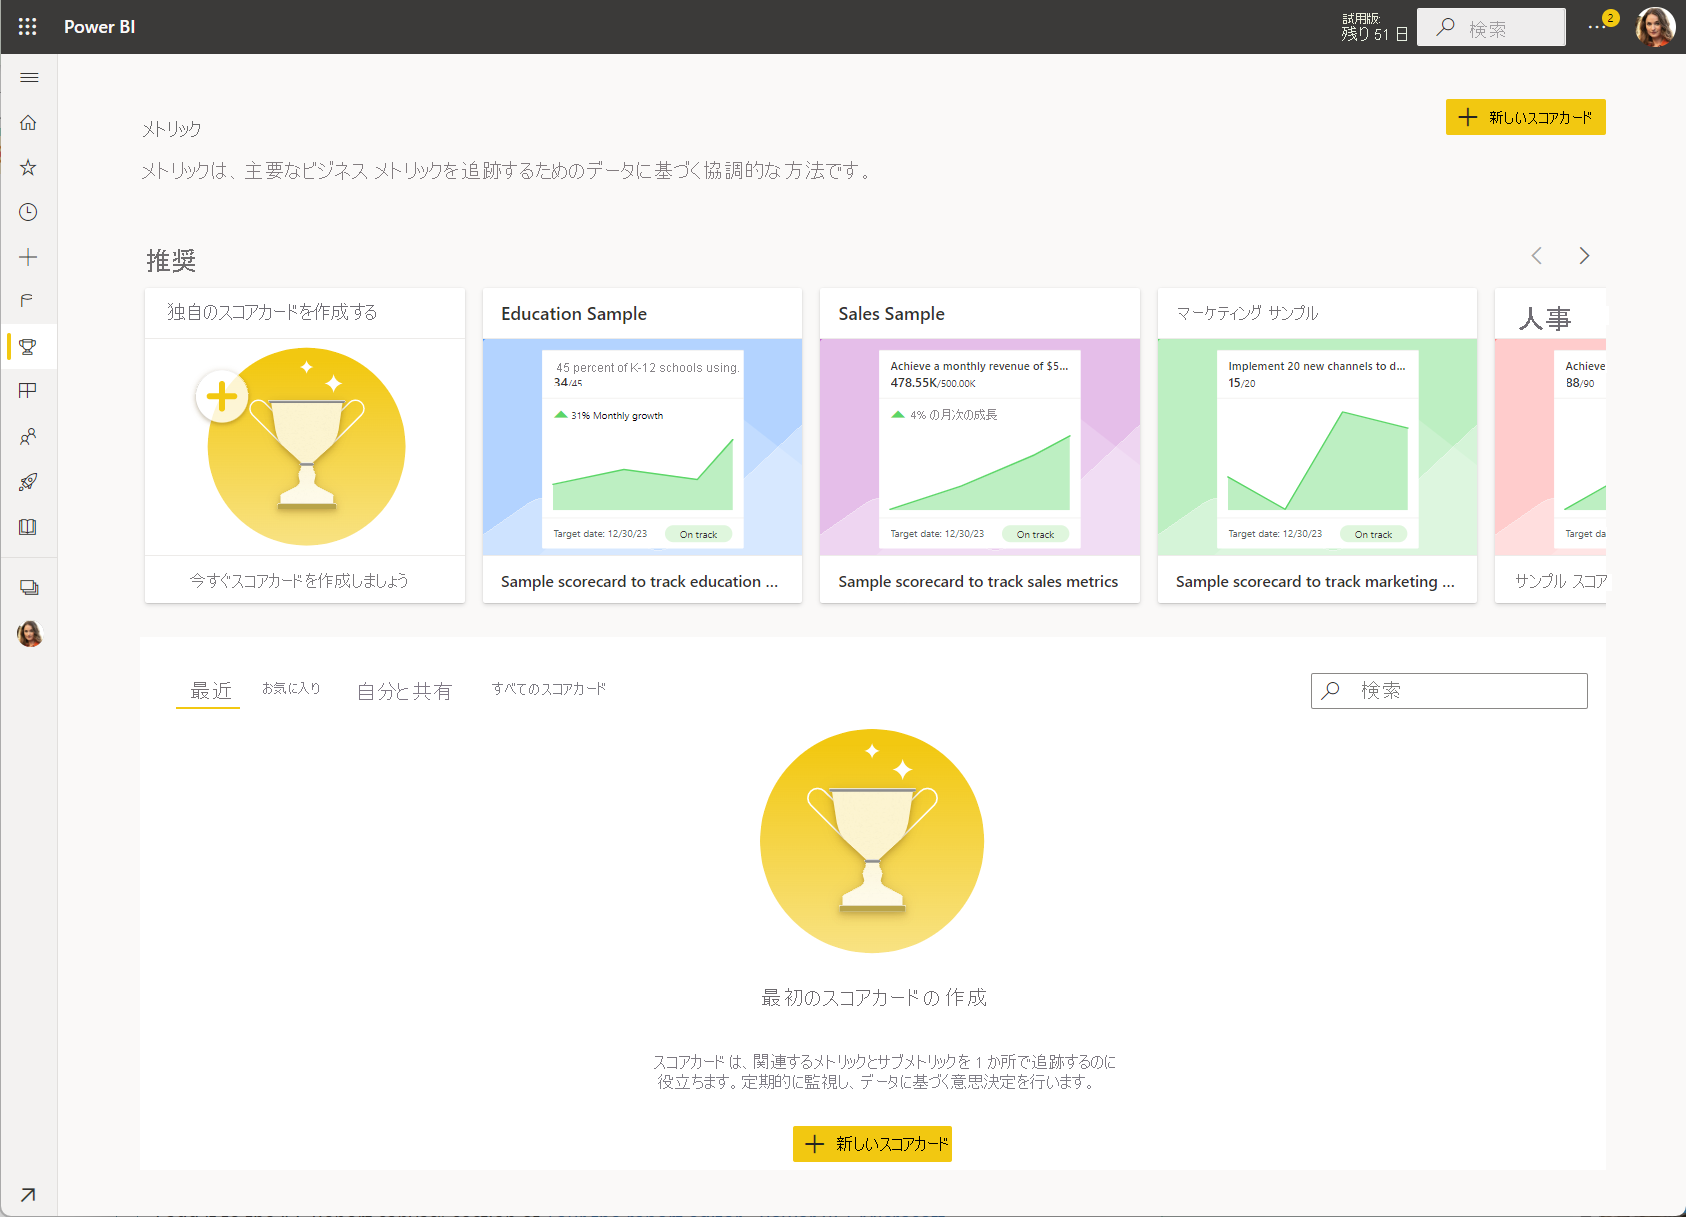The width and height of the screenshot is (1686, 1217).
Task: Click the large trophy illustration in empty state
Action: coord(872,841)
